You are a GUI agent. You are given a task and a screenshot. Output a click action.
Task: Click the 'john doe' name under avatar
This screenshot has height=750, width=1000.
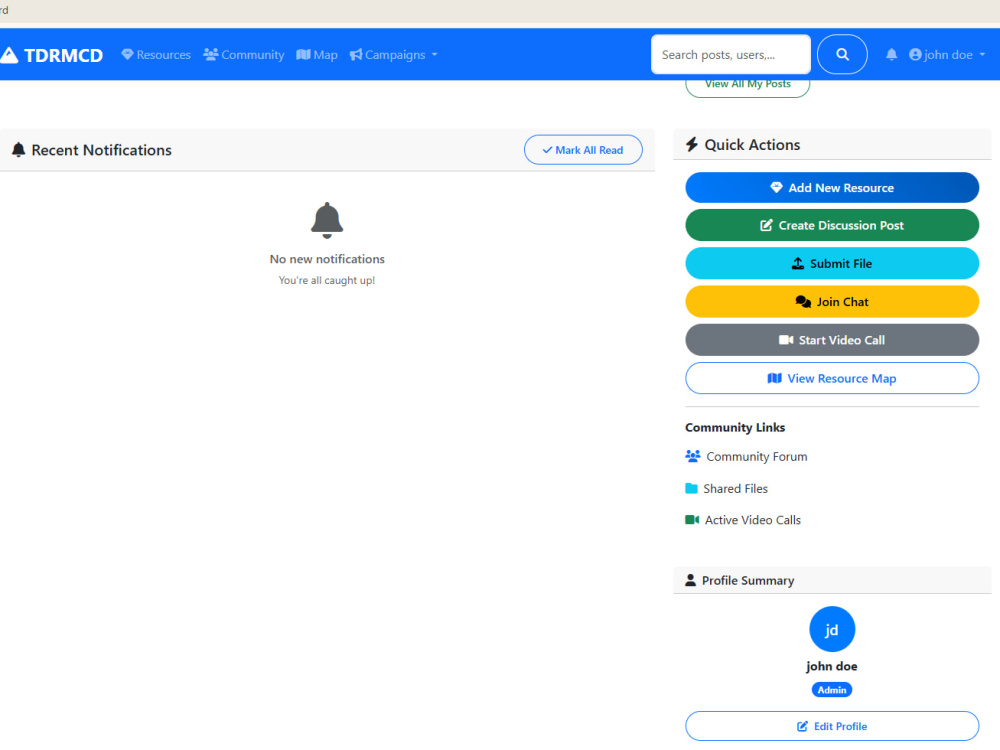(x=832, y=666)
